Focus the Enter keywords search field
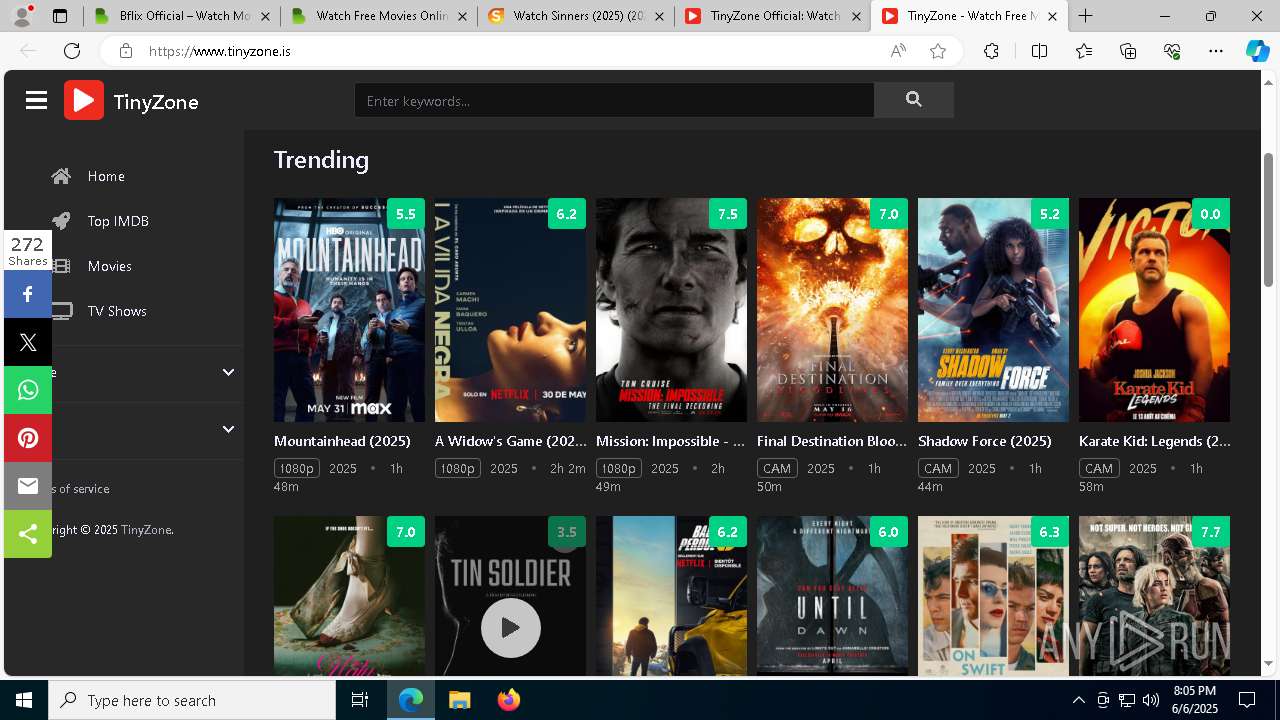The image size is (1280, 720). click(614, 100)
